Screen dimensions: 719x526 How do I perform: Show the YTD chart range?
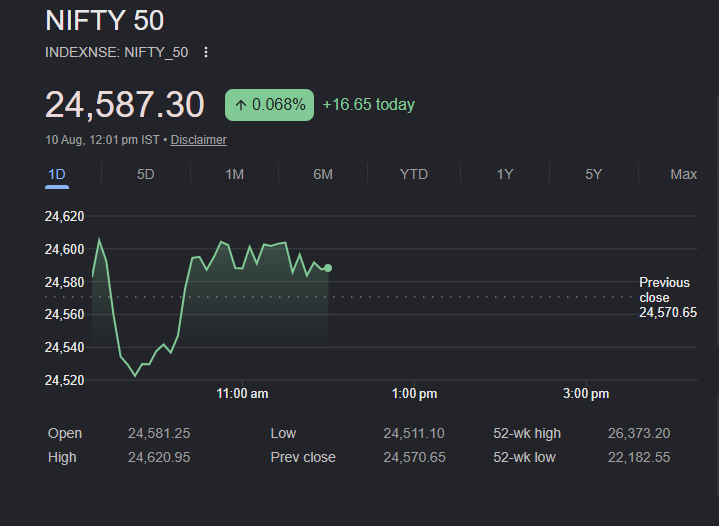[x=414, y=174]
